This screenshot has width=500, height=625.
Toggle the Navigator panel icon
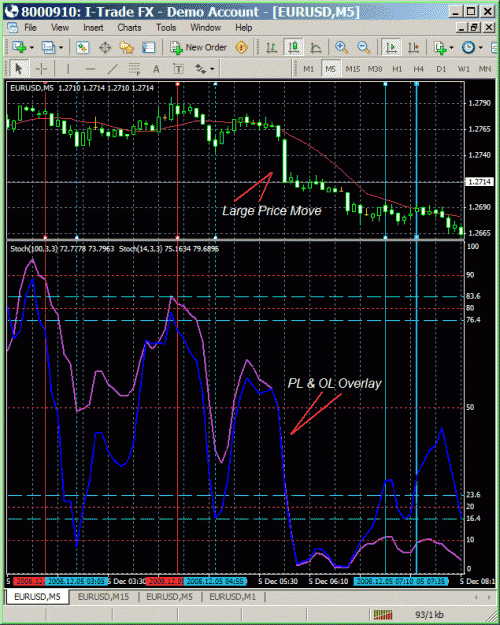point(126,47)
